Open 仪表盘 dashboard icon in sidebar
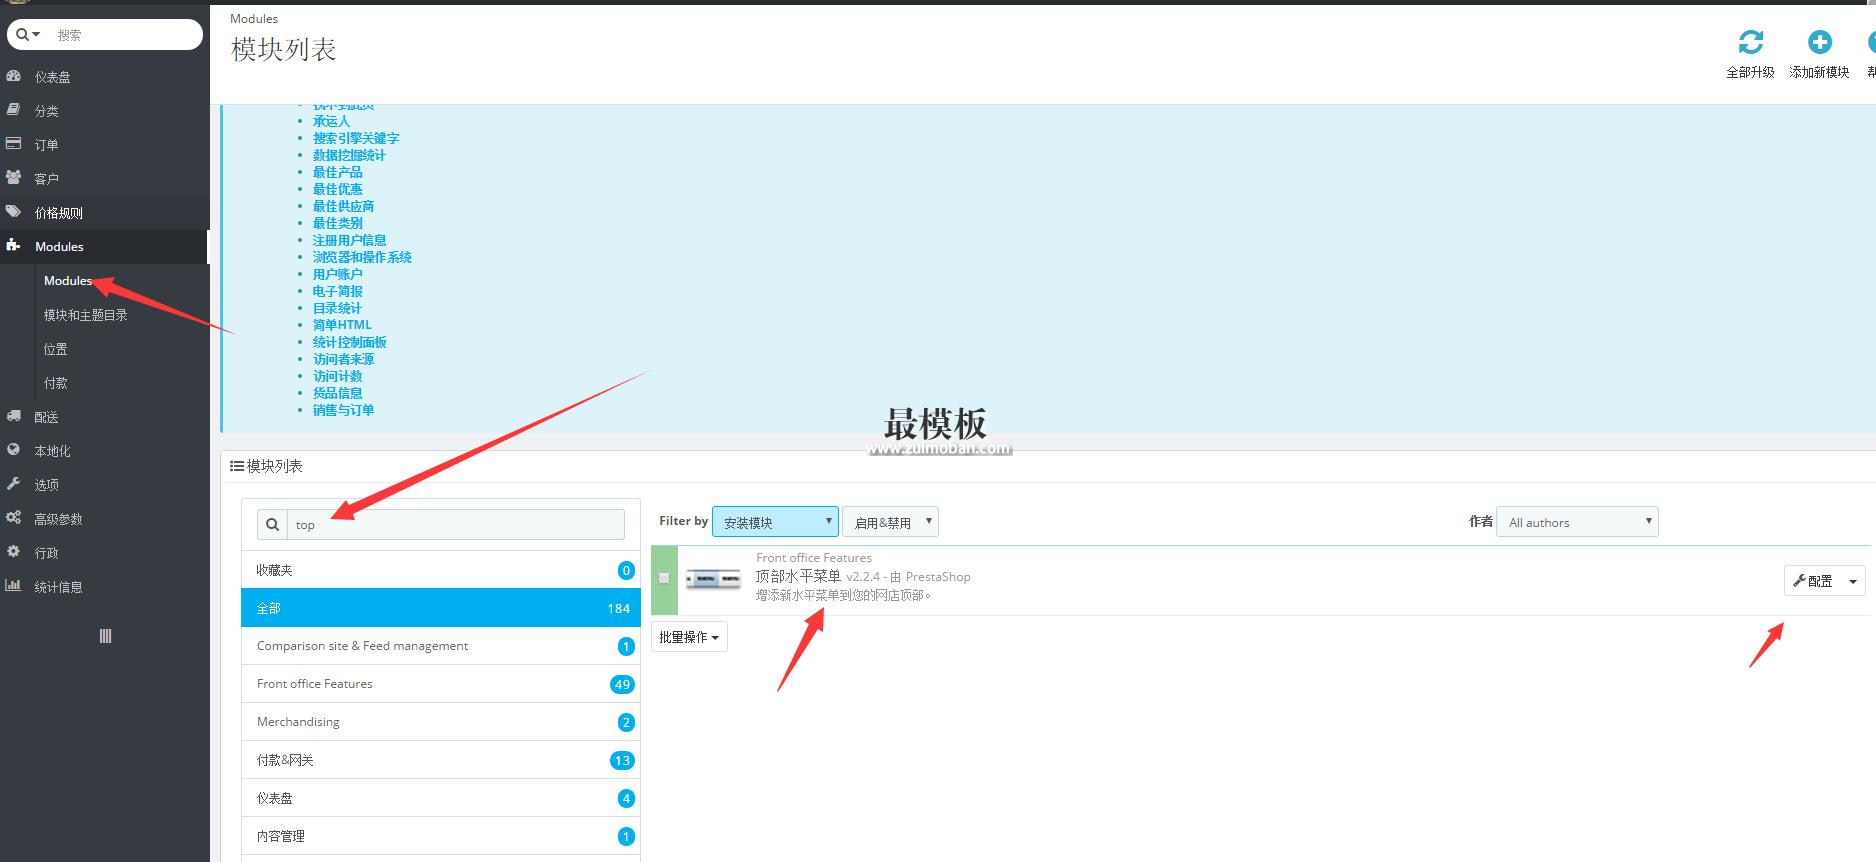This screenshot has width=1876, height=862. [x=14, y=76]
